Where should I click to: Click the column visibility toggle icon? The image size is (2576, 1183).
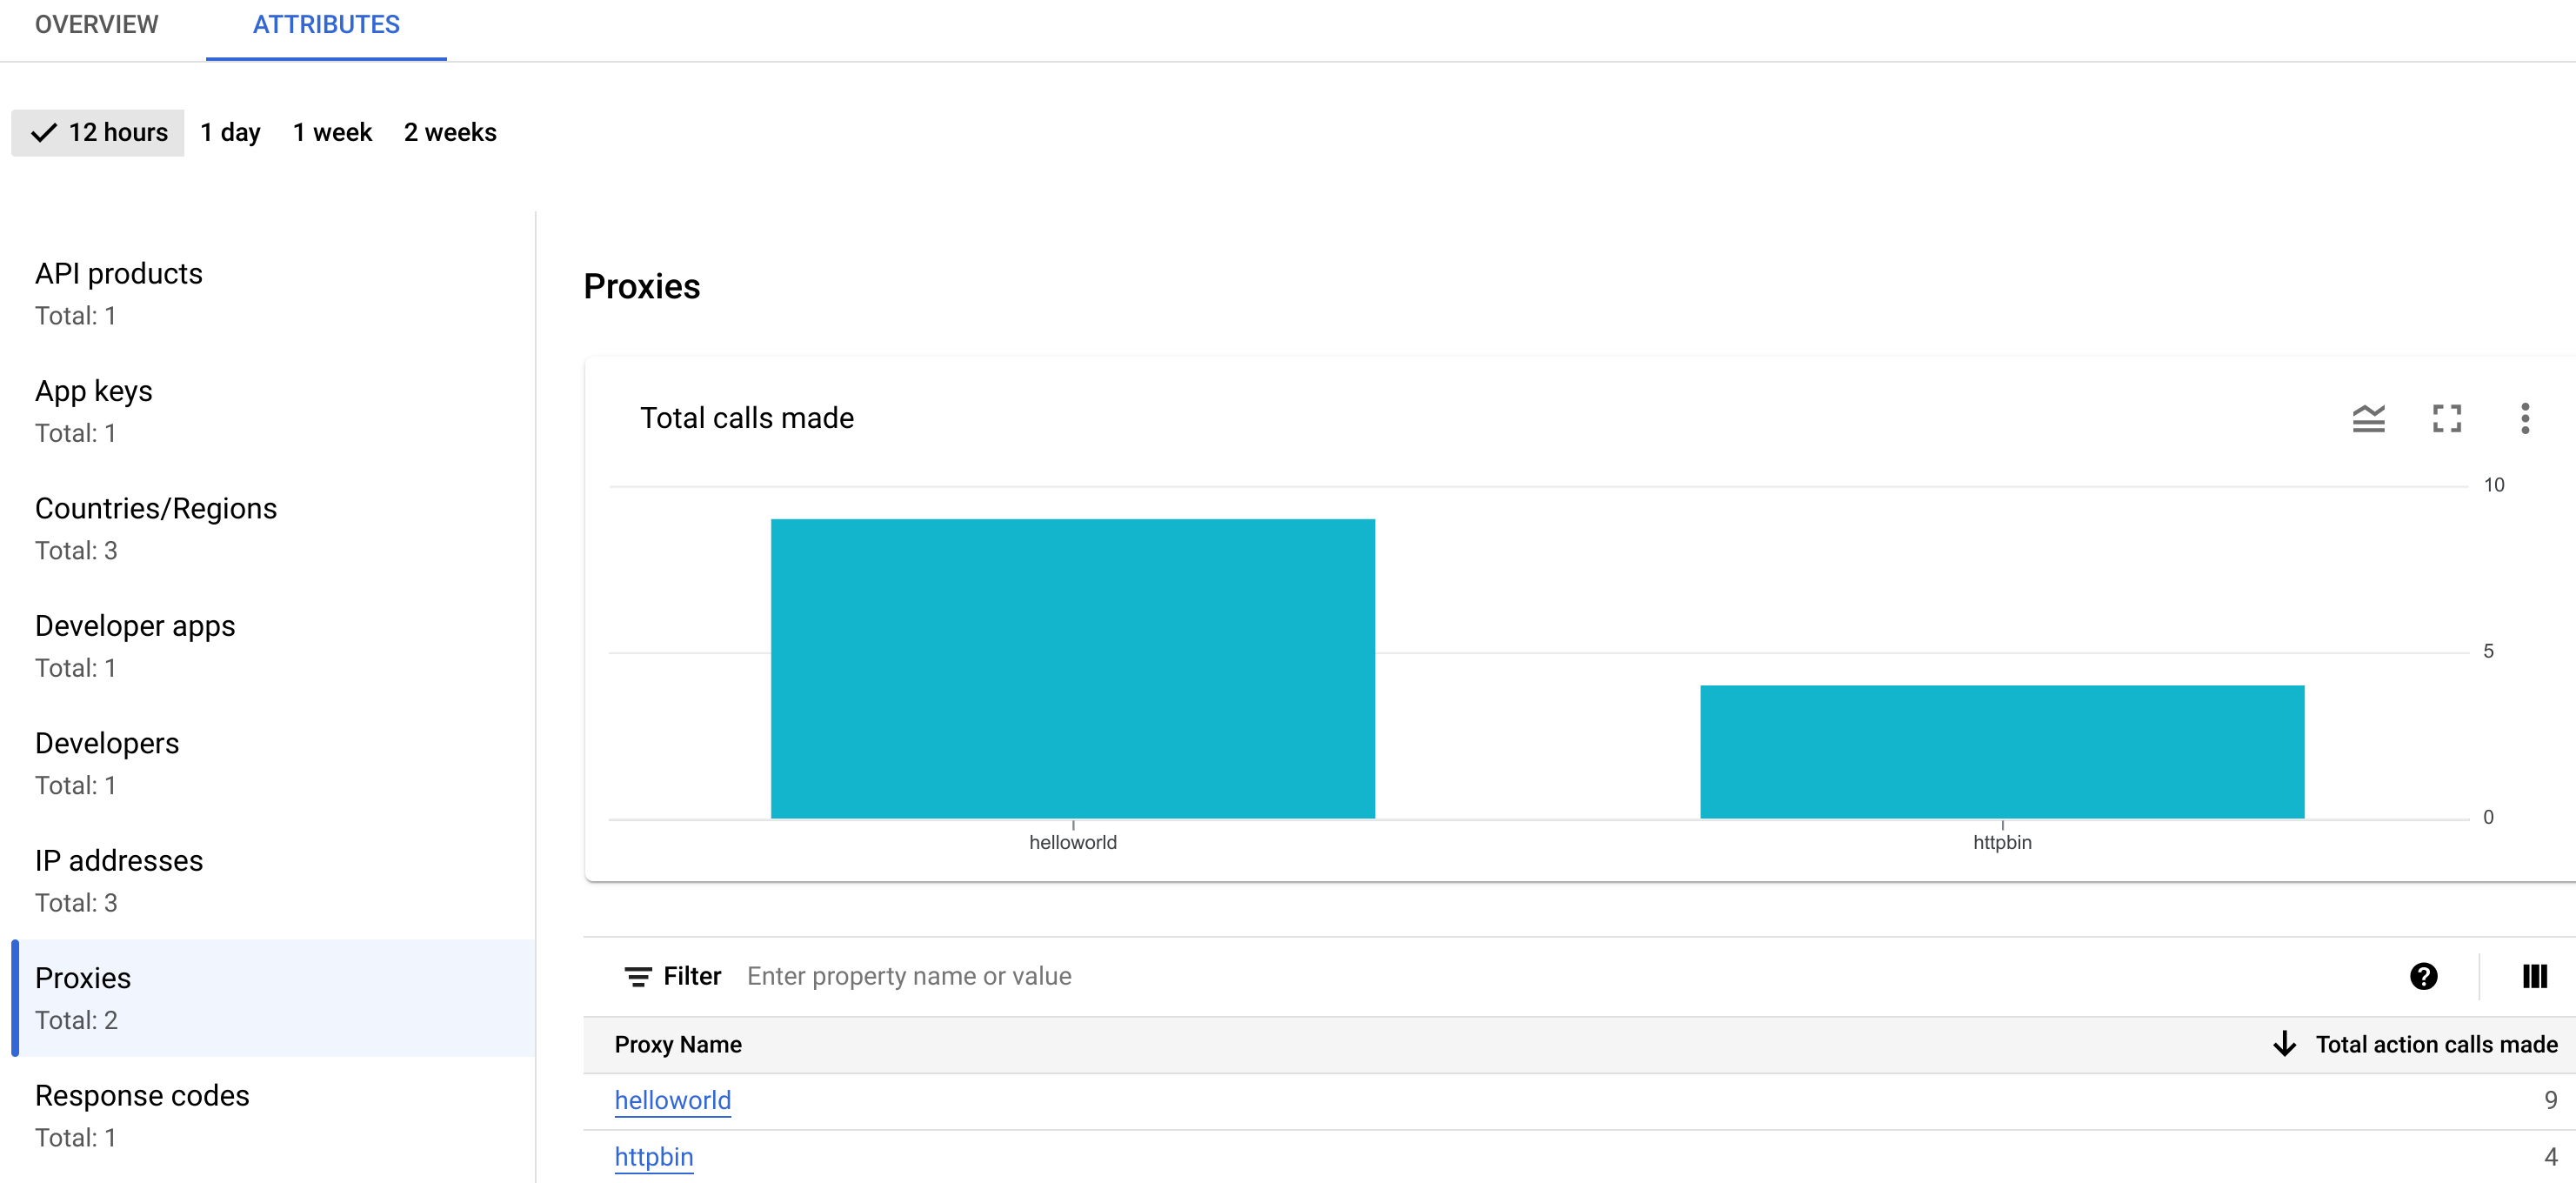[x=2535, y=974]
